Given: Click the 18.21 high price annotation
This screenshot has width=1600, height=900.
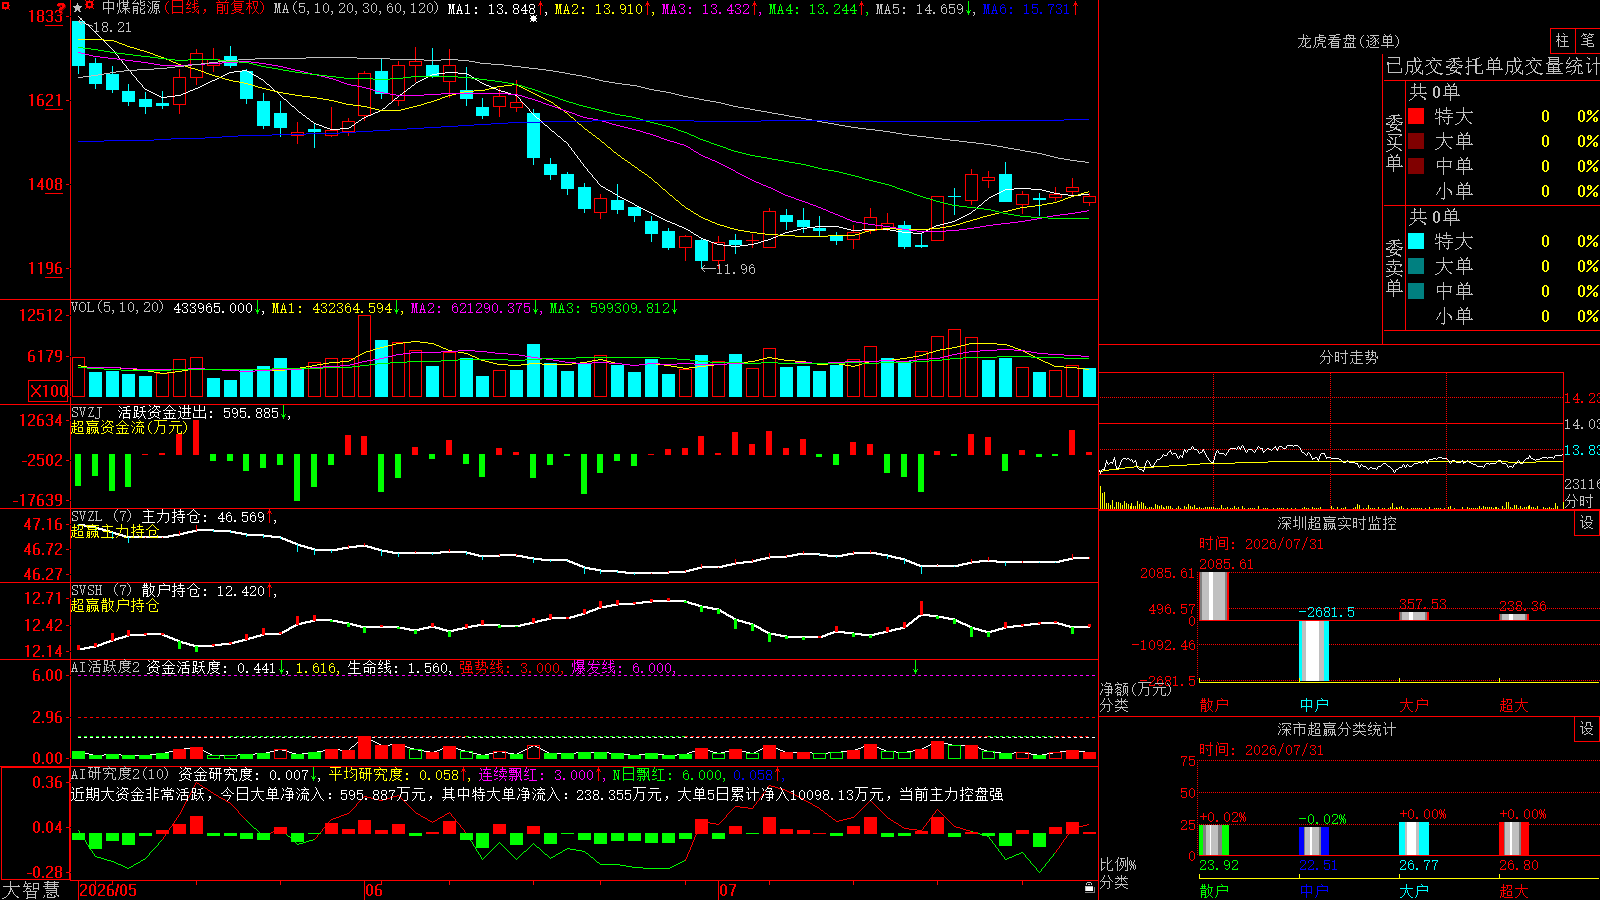Looking at the screenshot, I should coord(111,27).
